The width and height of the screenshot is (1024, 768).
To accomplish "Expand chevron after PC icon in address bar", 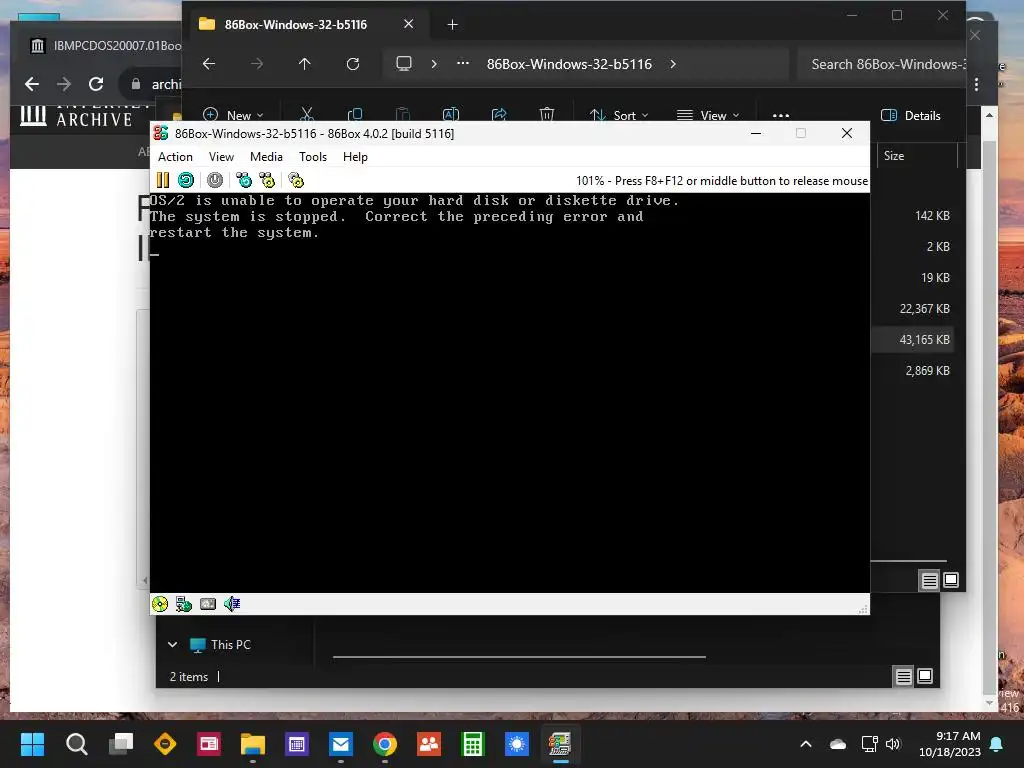I will [434, 64].
